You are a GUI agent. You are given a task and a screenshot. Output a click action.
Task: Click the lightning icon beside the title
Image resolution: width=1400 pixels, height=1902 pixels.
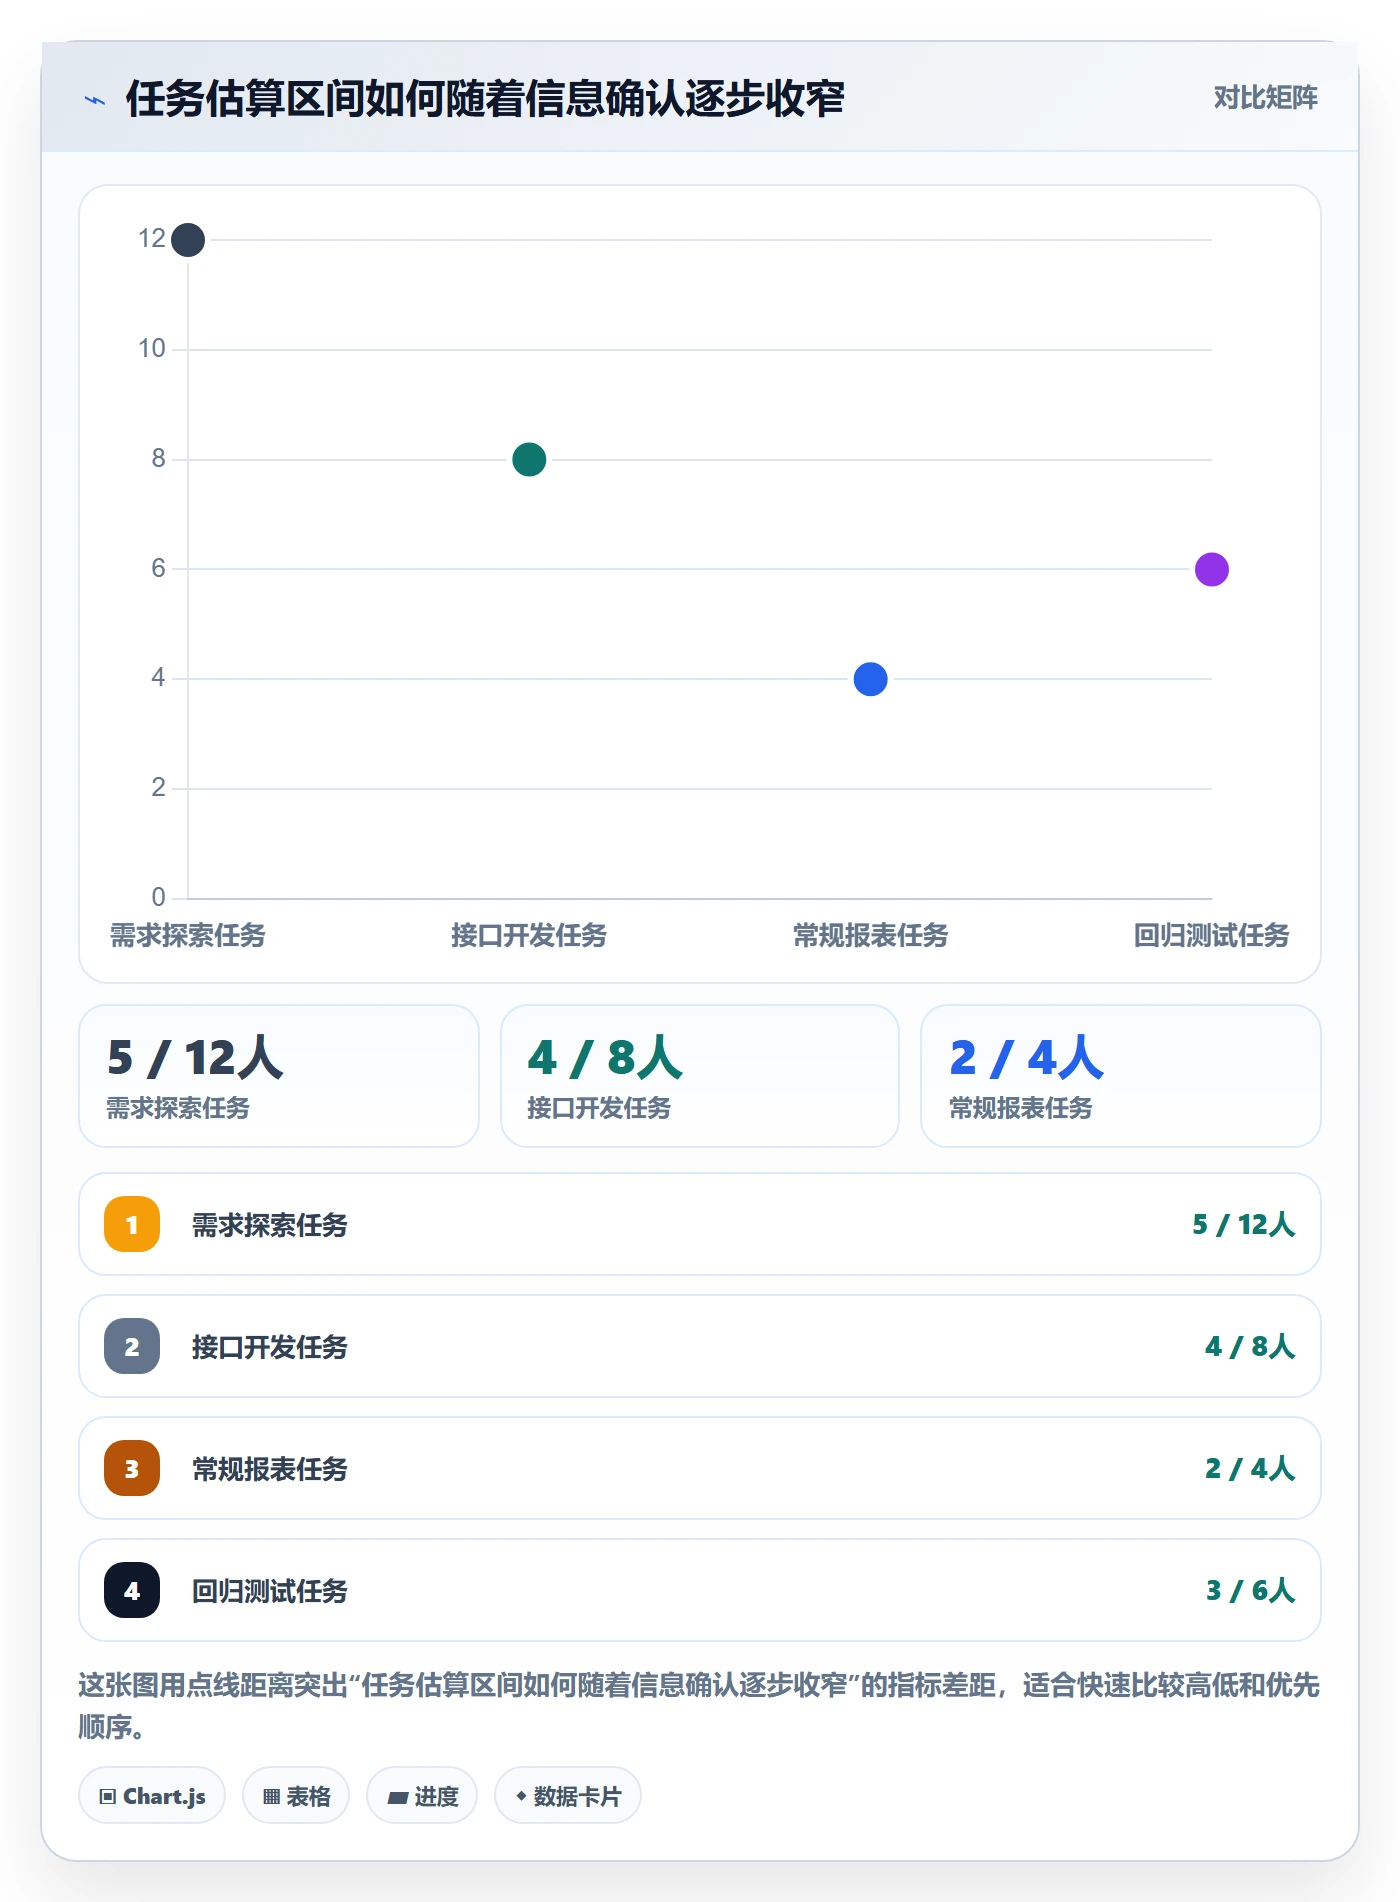click(95, 100)
